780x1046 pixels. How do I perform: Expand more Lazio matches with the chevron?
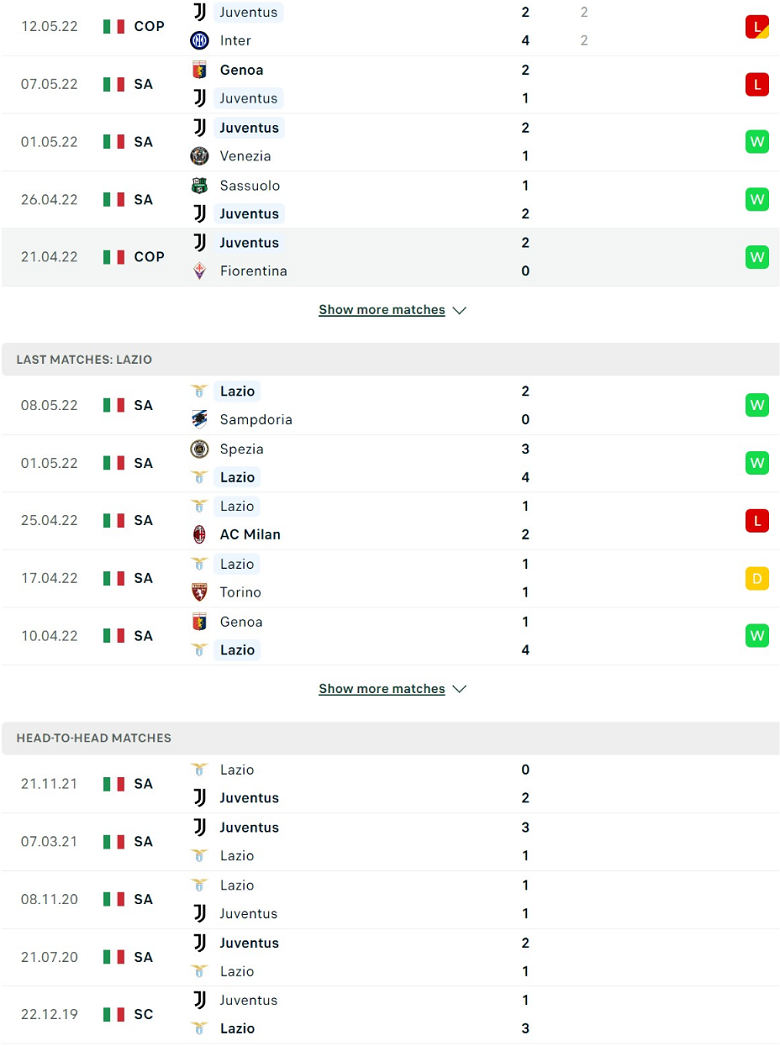tap(459, 689)
